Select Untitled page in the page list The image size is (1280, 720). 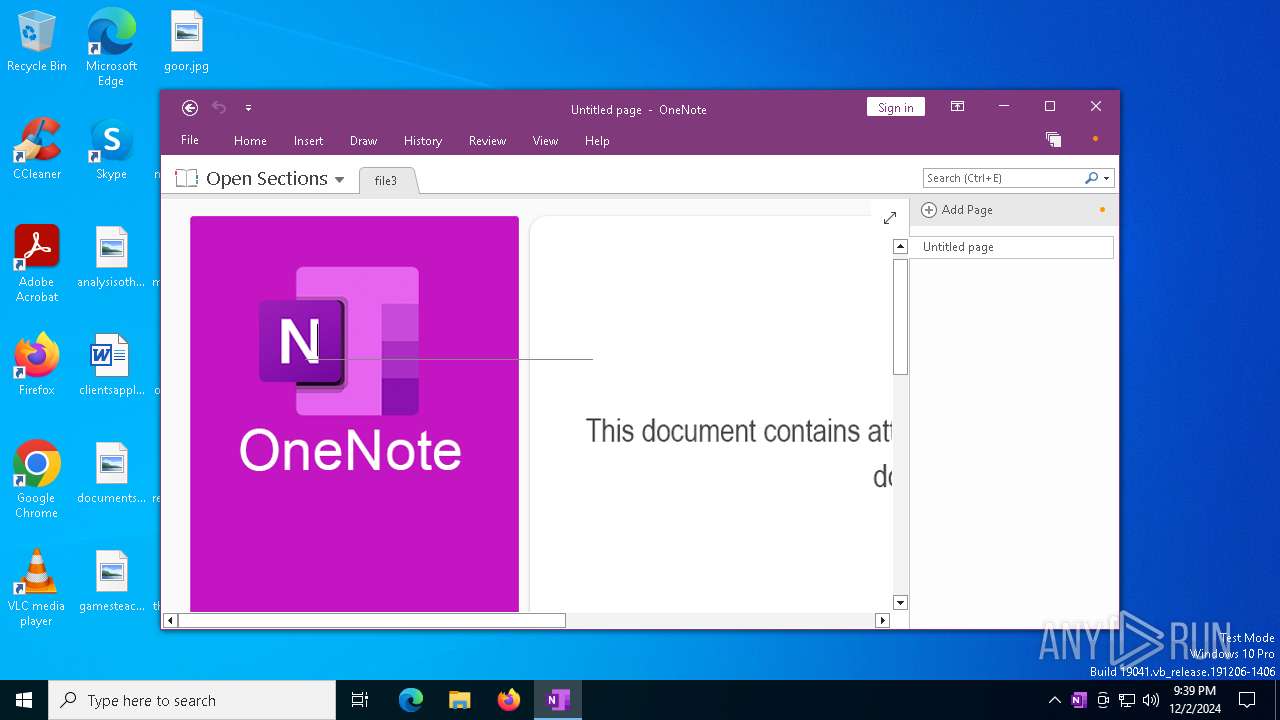pyautogui.click(x=1011, y=247)
